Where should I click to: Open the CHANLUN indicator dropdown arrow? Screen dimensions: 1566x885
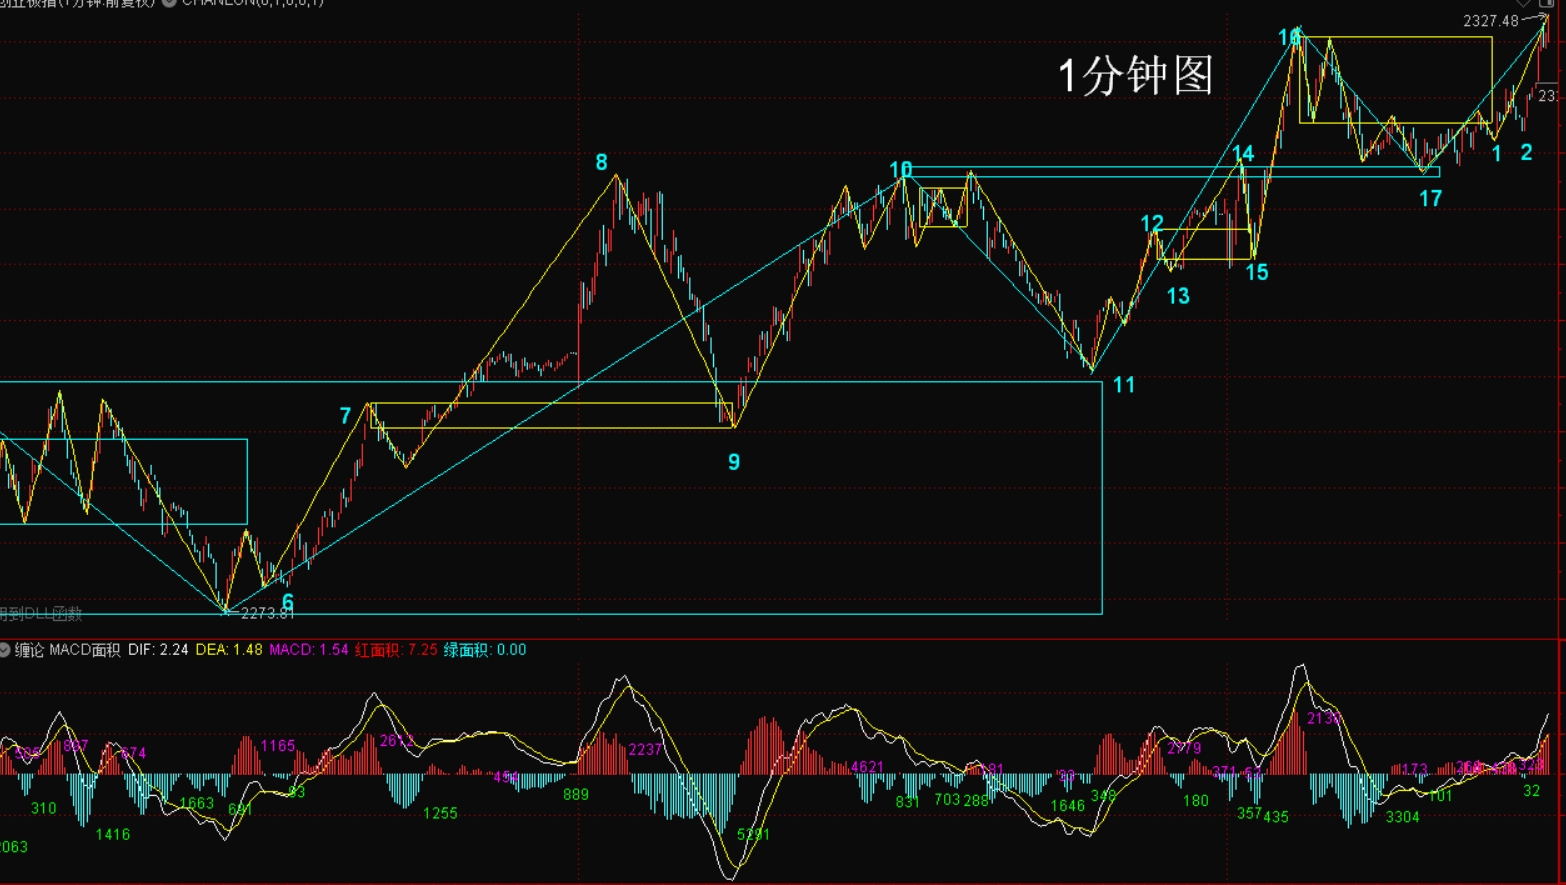[168, 3]
